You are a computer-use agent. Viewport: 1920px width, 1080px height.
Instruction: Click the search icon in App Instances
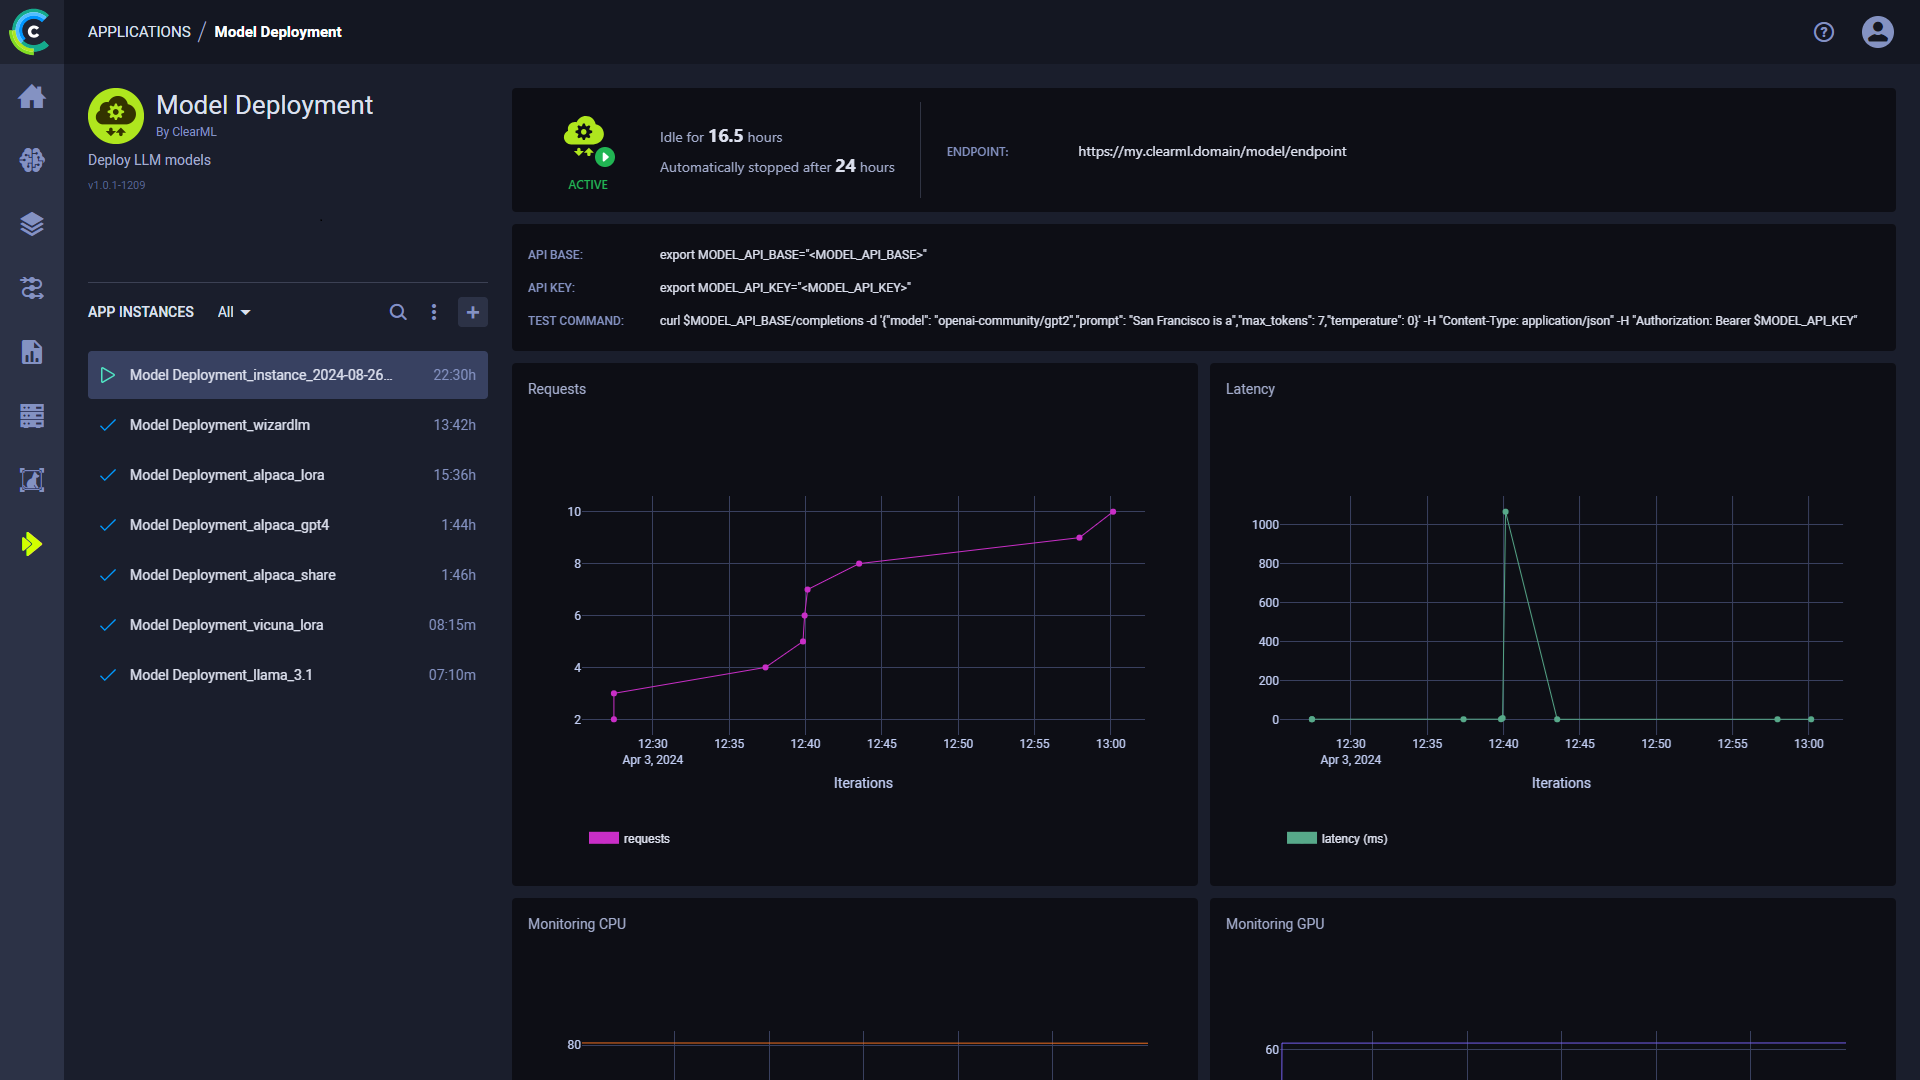399,312
